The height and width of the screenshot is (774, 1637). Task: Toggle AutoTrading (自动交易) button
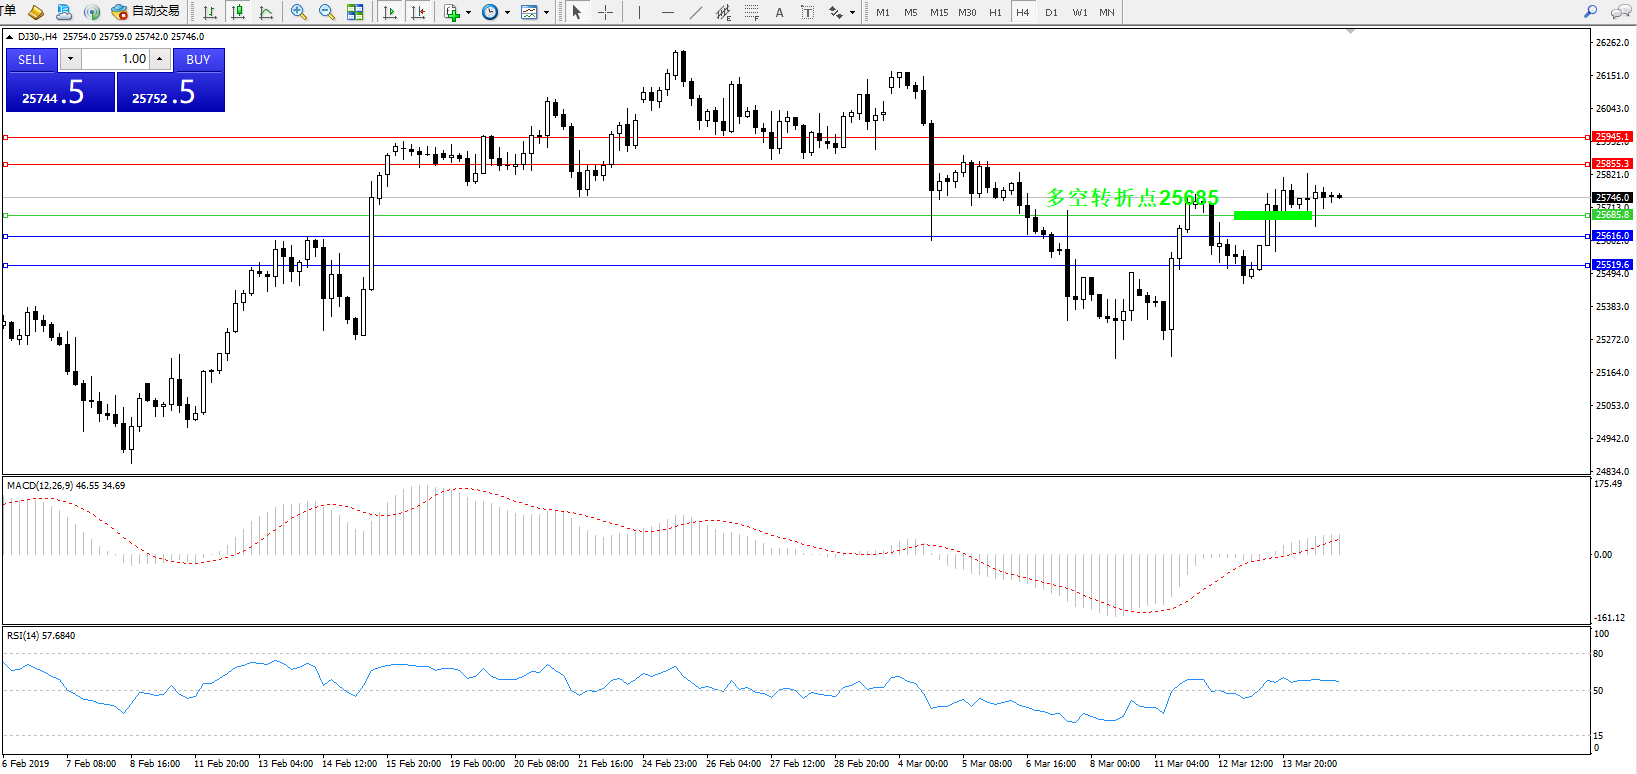pos(146,12)
